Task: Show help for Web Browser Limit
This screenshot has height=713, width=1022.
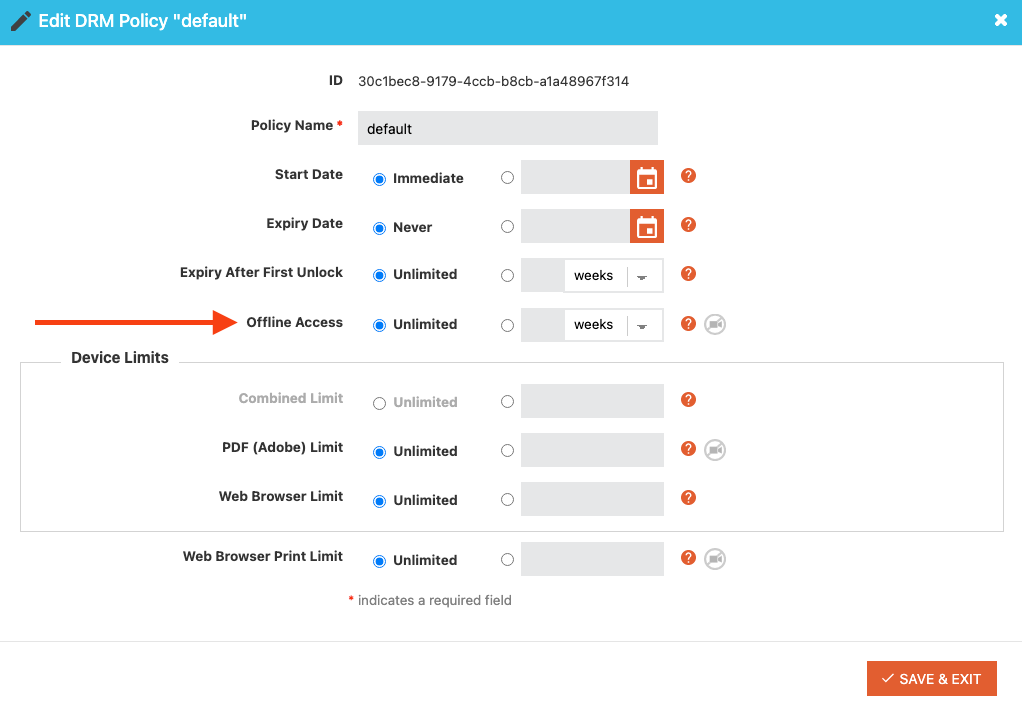Action: [688, 498]
